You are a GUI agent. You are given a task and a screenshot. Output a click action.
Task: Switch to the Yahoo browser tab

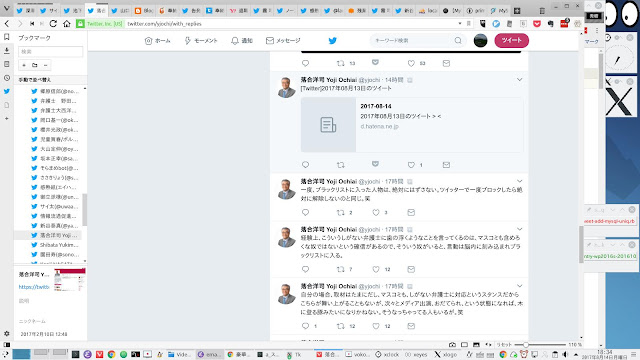[239, 11]
